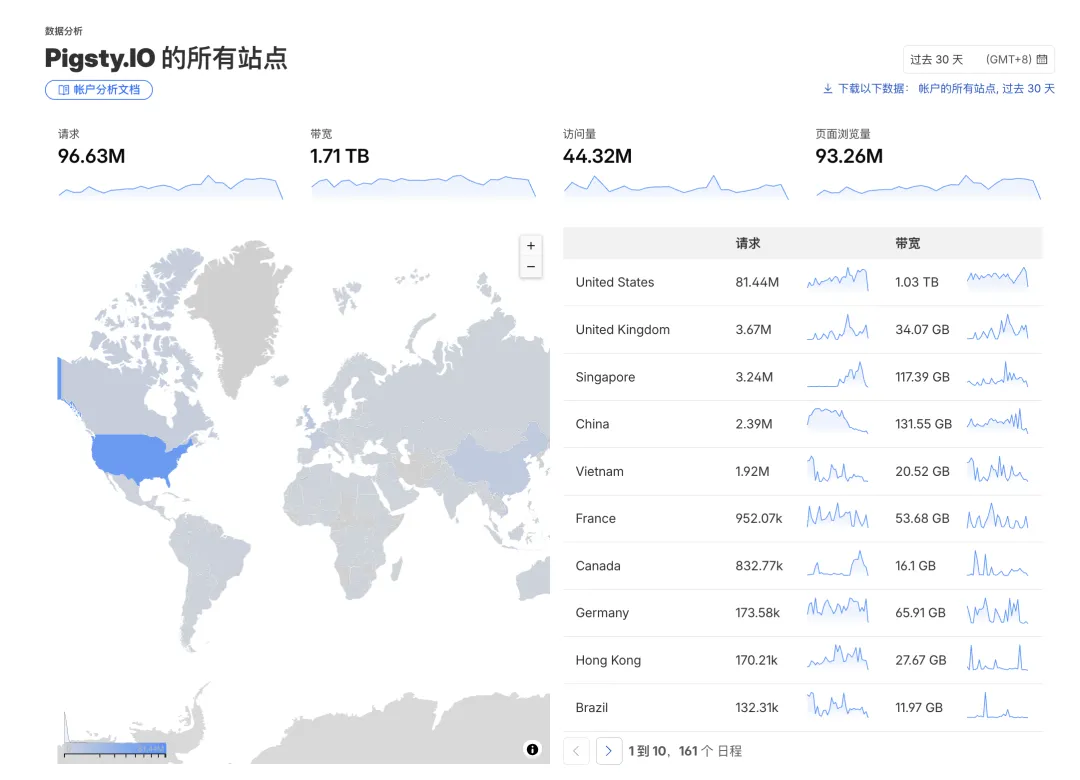Click the map info icon

[x=532, y=749]
